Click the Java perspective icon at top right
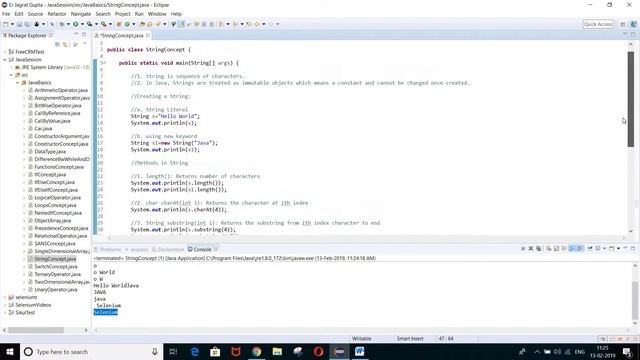 [x=633, y=24]
